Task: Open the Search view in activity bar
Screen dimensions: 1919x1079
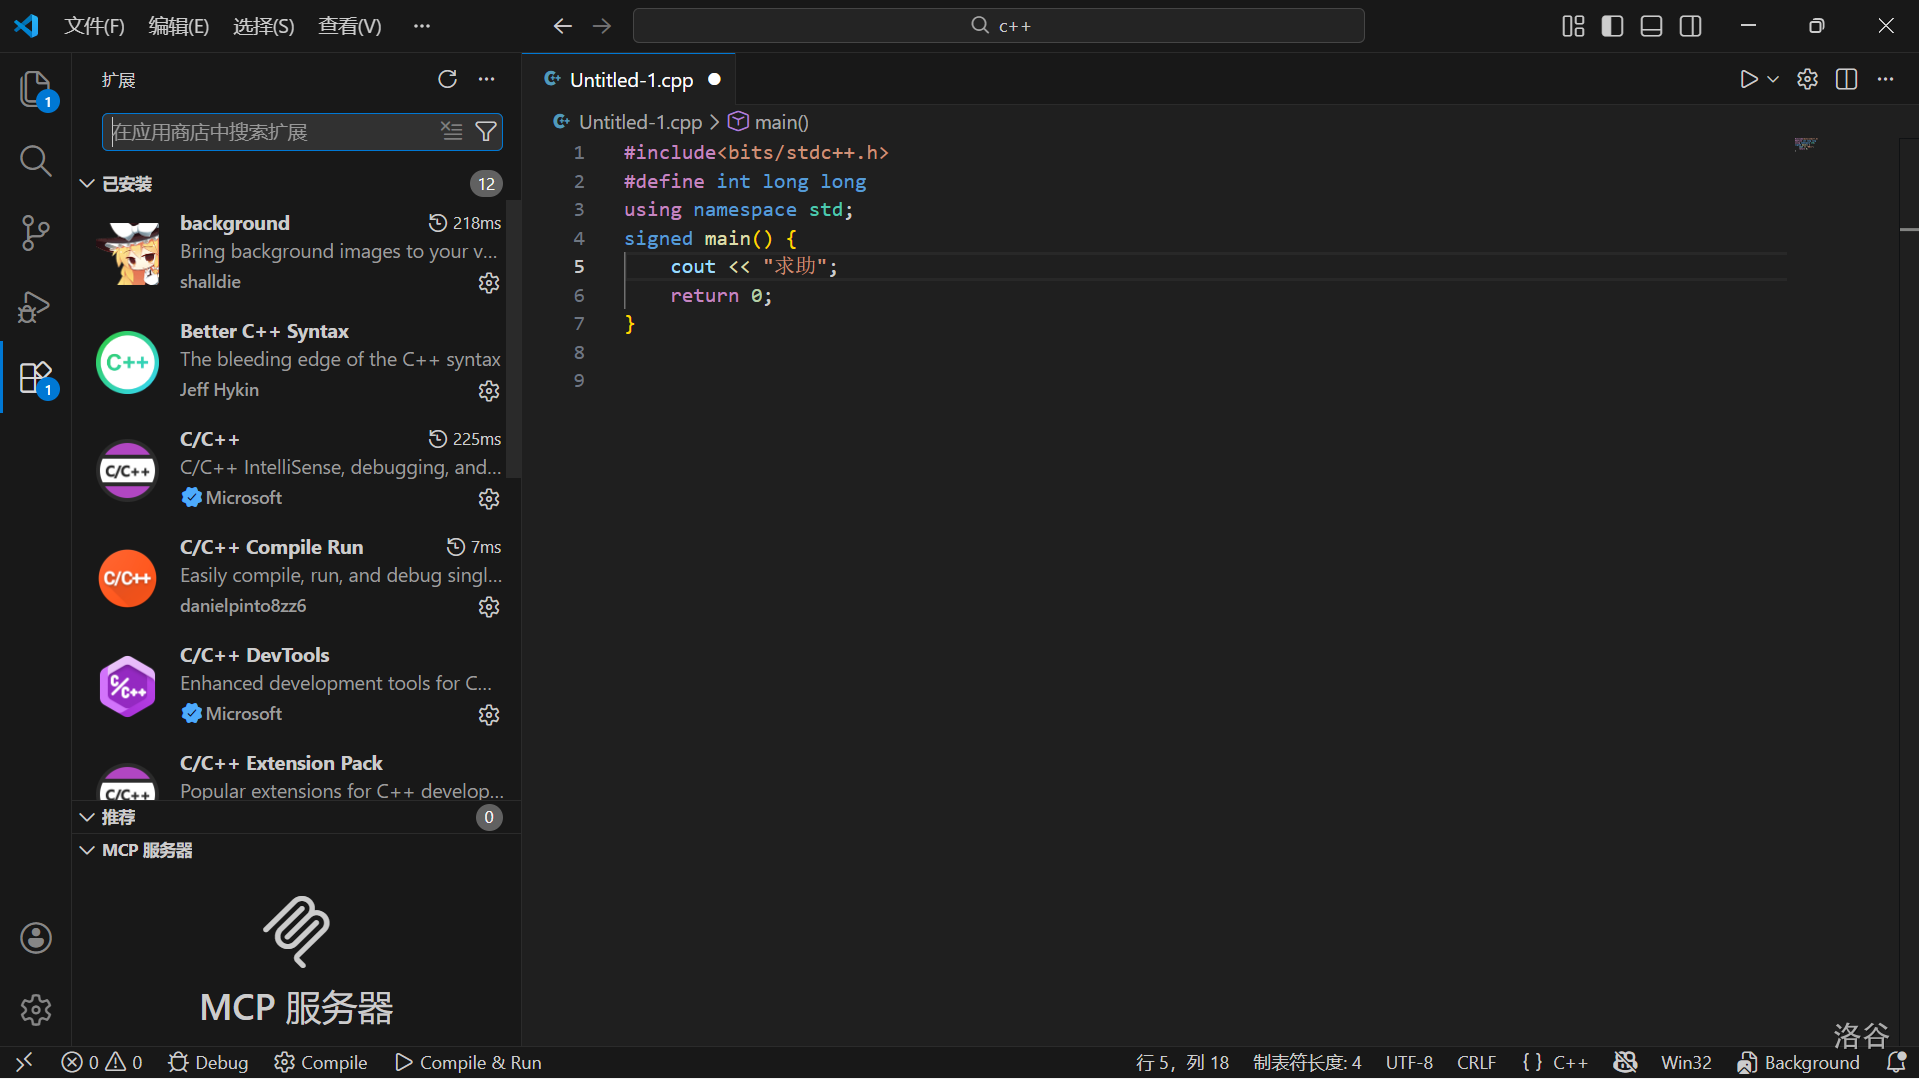Action: click(x=36, y=161)
